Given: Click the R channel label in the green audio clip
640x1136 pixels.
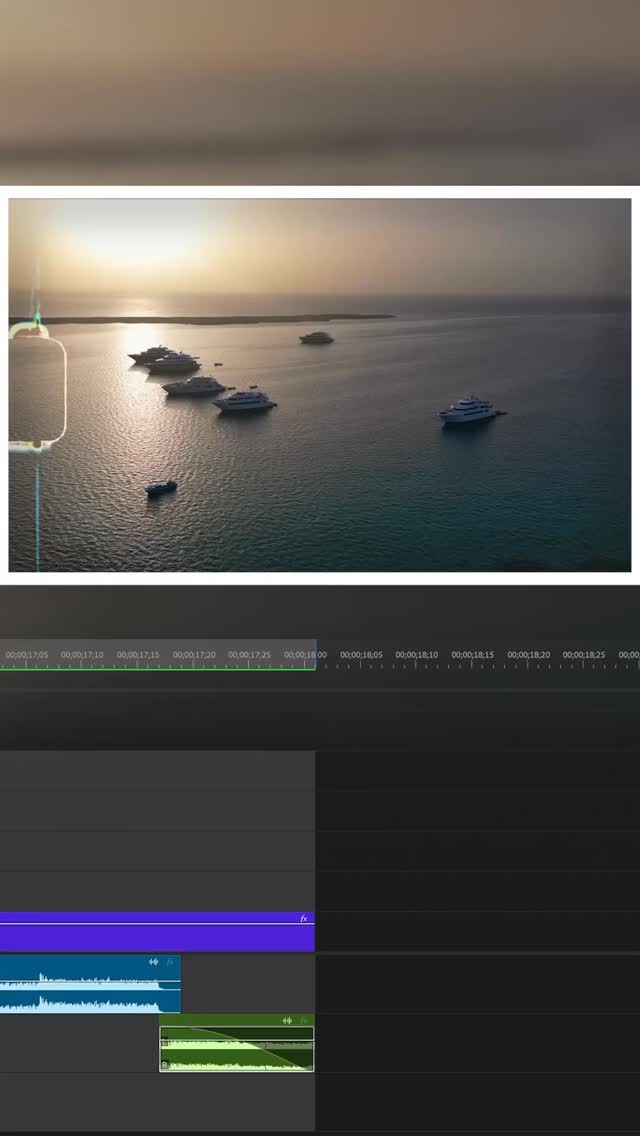Looking at the screenshot, I should (x=165, y=1065).
